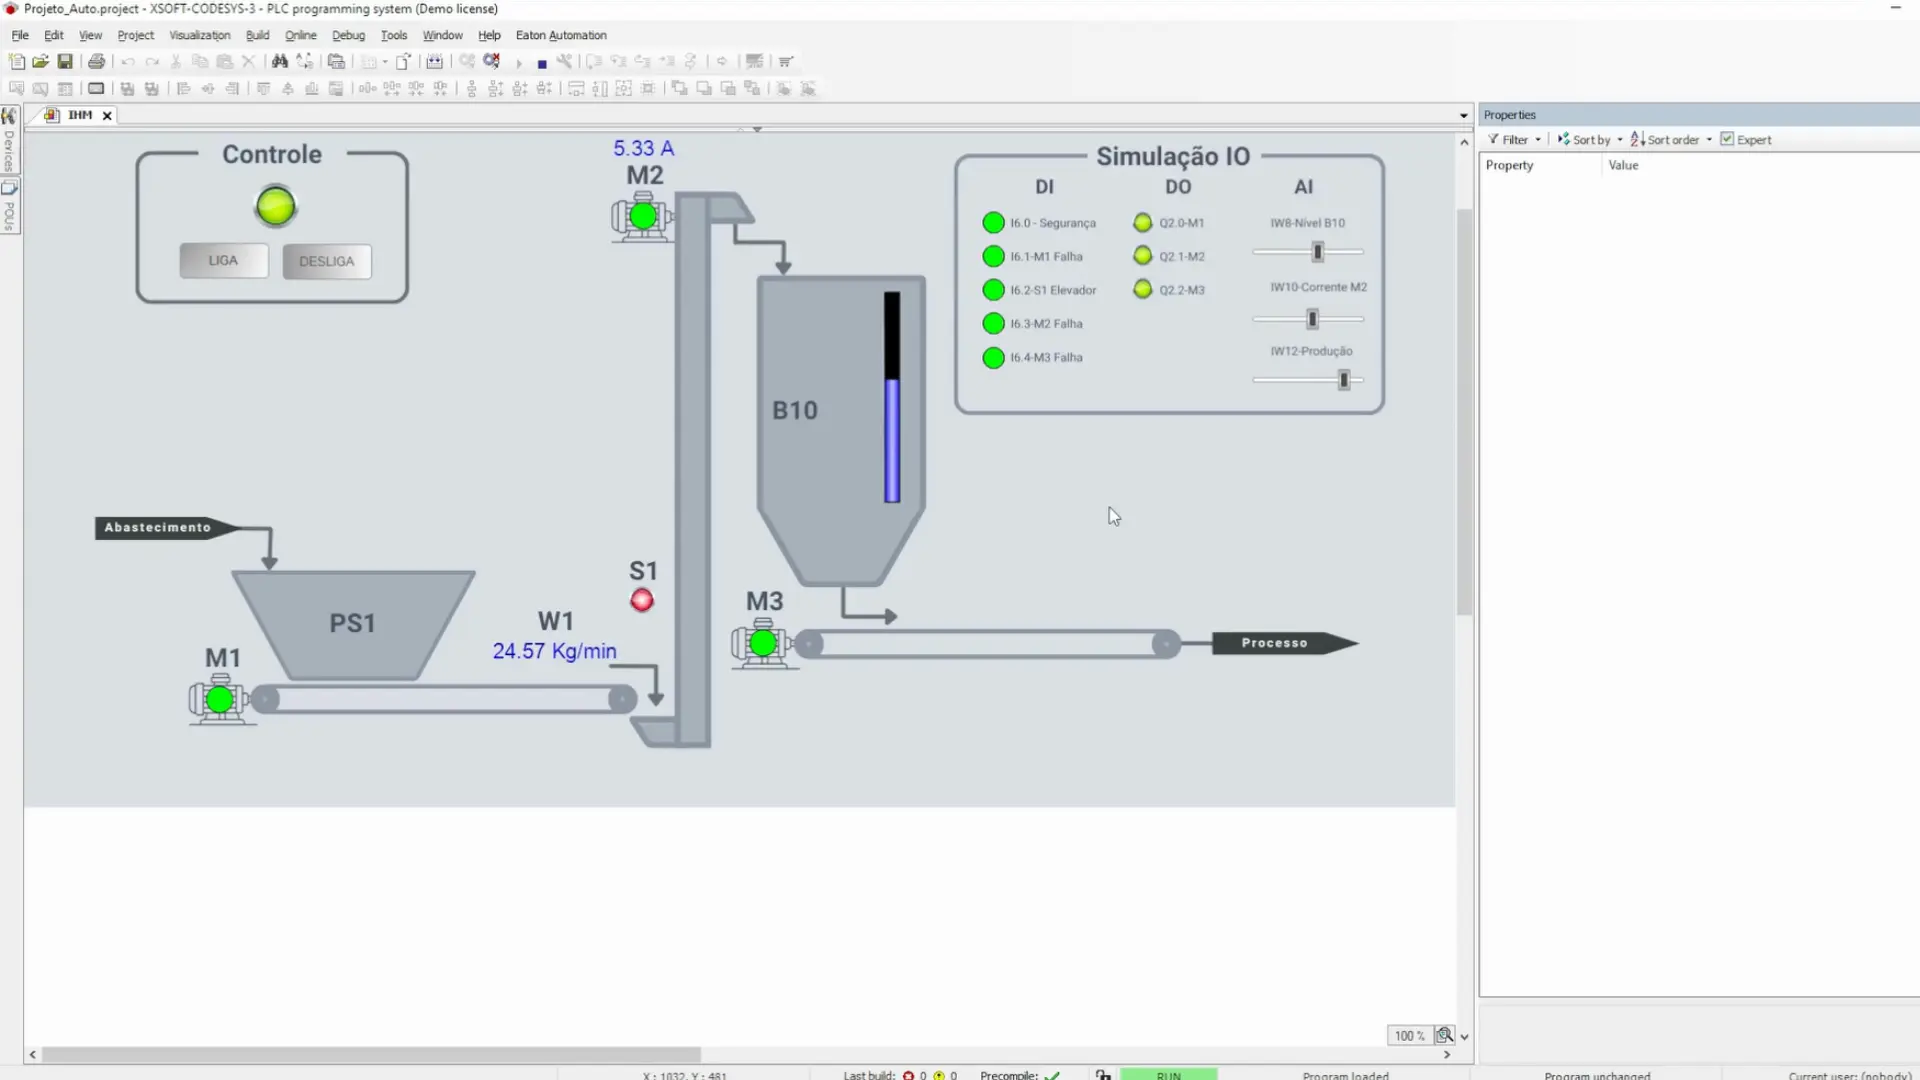Open the Visualization menu
This screenshot has width=1920, height=1080.
tap(199, 35)
